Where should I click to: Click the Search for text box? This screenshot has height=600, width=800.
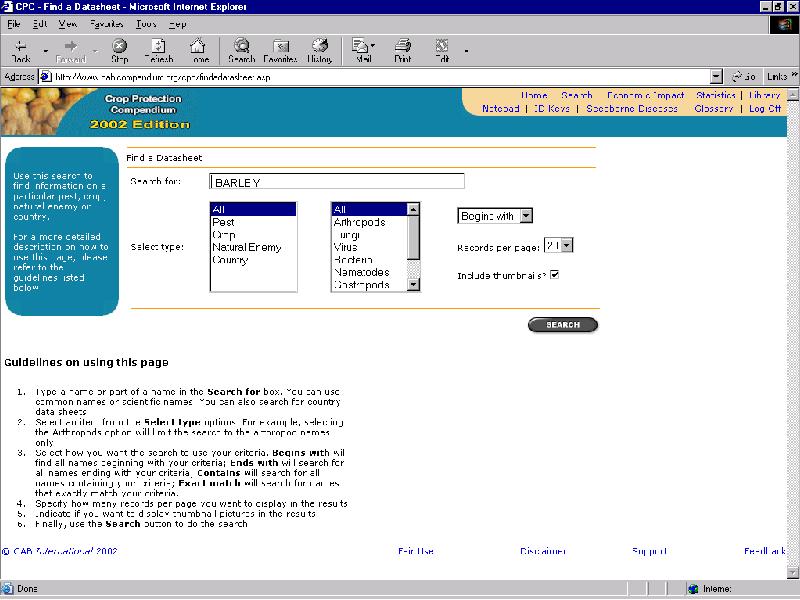[337, 181]
